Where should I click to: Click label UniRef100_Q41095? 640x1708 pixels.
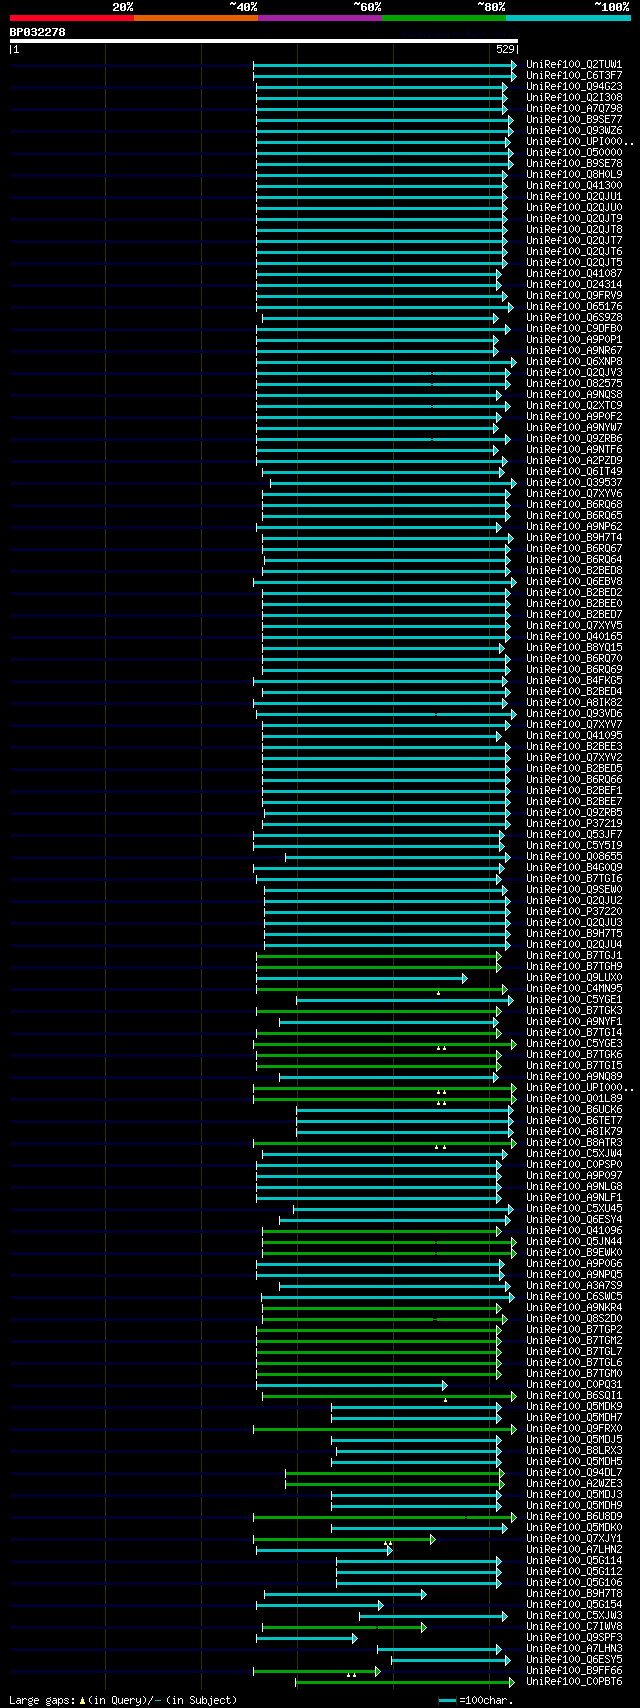click(x=574, y=735)
